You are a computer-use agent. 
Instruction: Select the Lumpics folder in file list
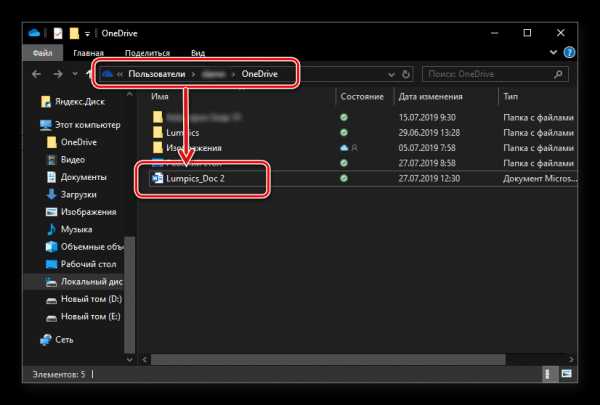click(183, 133)
